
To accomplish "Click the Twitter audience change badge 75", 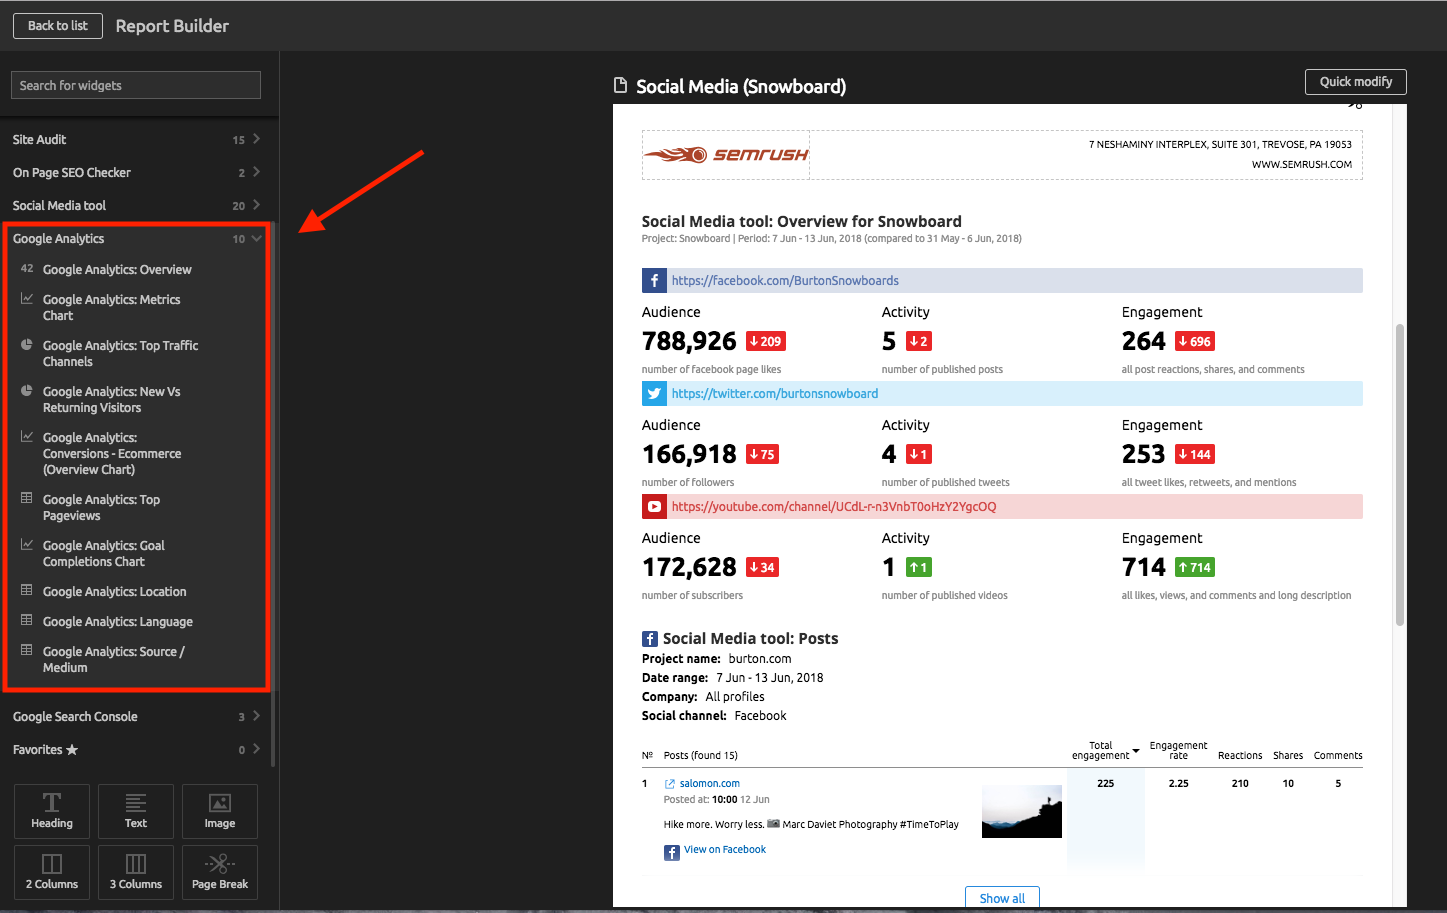I will pyautogui.click(x=763, y=455).
